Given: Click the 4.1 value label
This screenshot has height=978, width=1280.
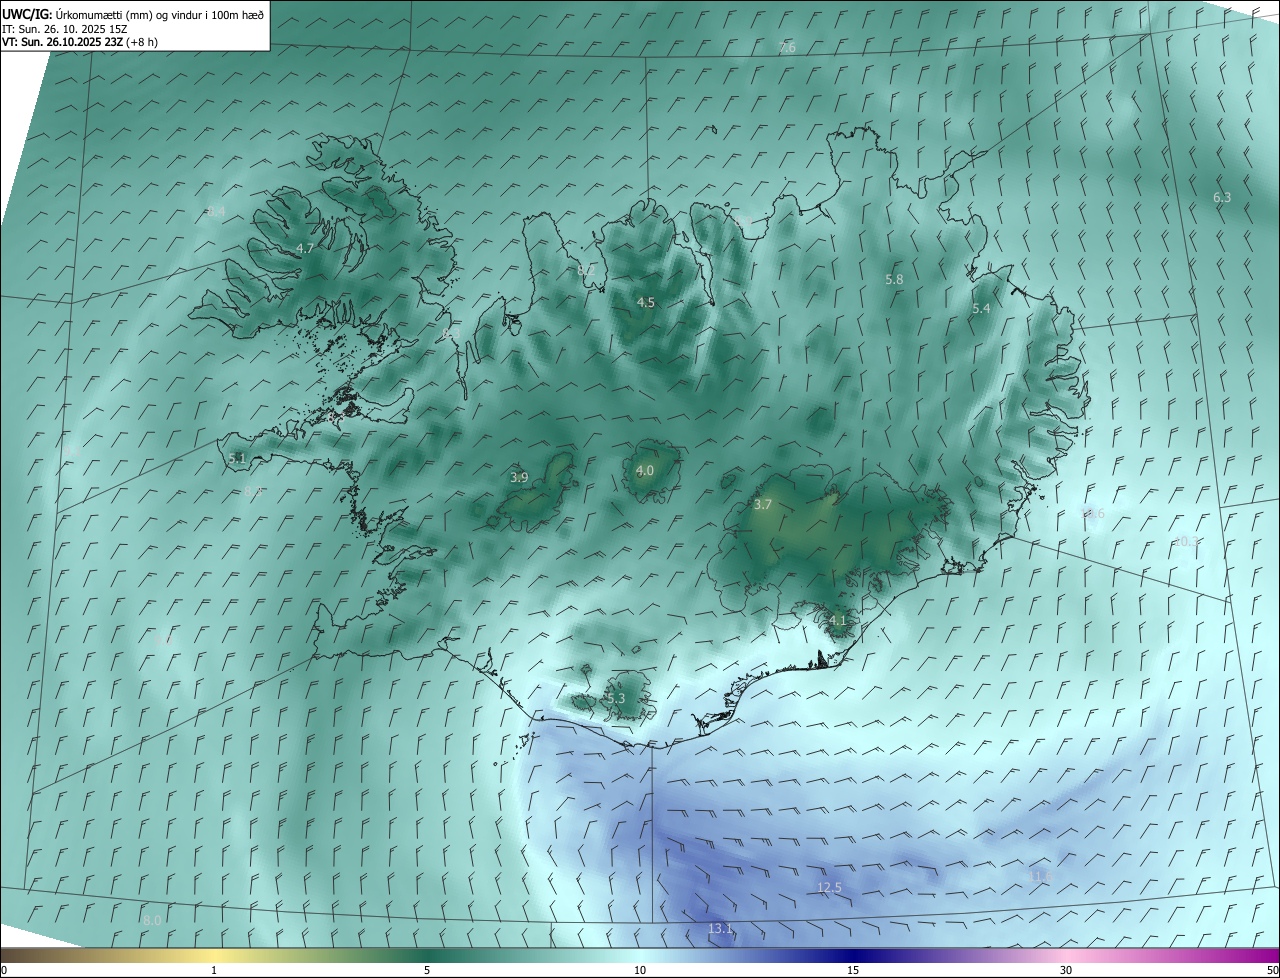Looking at the screenshot, I should pyautogui.click(x=838, y=620).
